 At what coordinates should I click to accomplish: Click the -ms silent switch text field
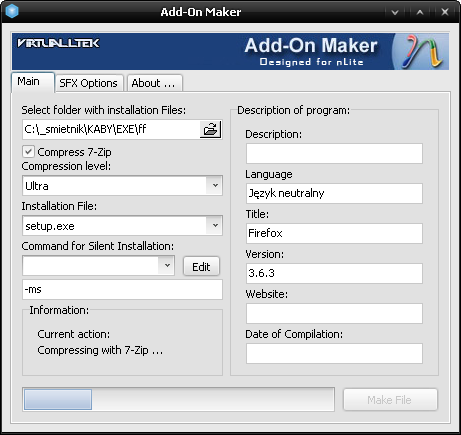point(122,289)
